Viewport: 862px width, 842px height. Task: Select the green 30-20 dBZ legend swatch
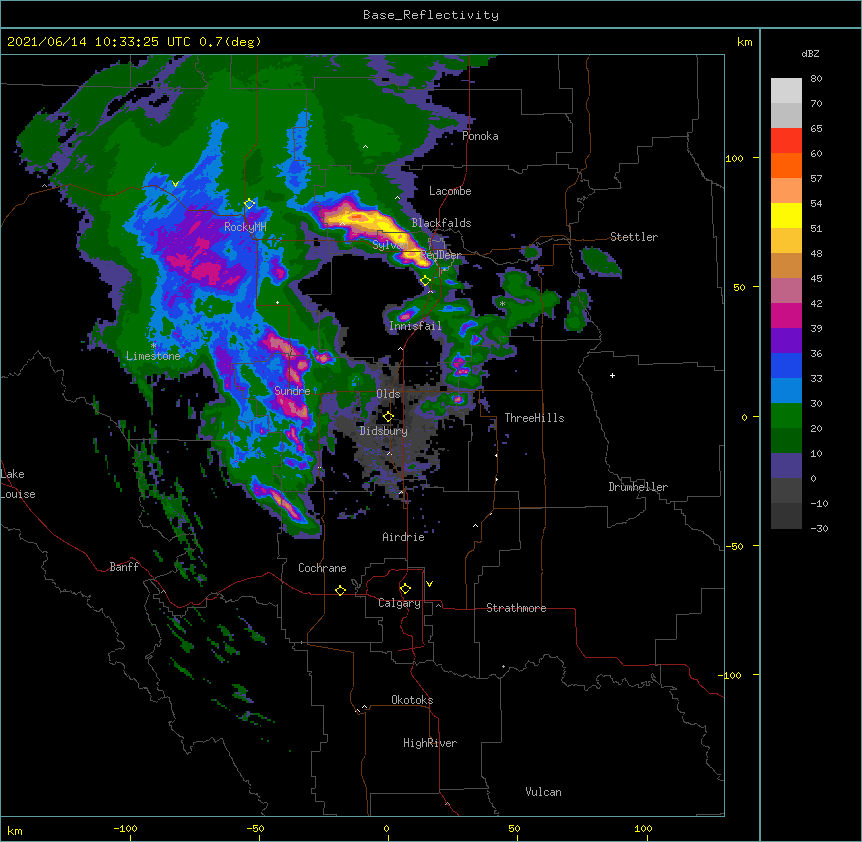786,416
